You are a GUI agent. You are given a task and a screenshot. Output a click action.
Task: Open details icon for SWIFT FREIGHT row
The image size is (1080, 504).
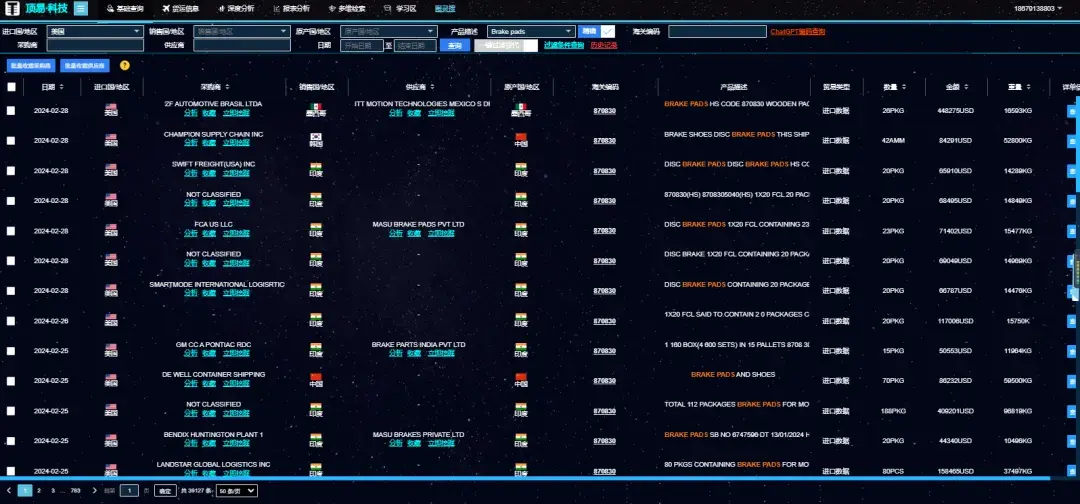coord(1073,171)
